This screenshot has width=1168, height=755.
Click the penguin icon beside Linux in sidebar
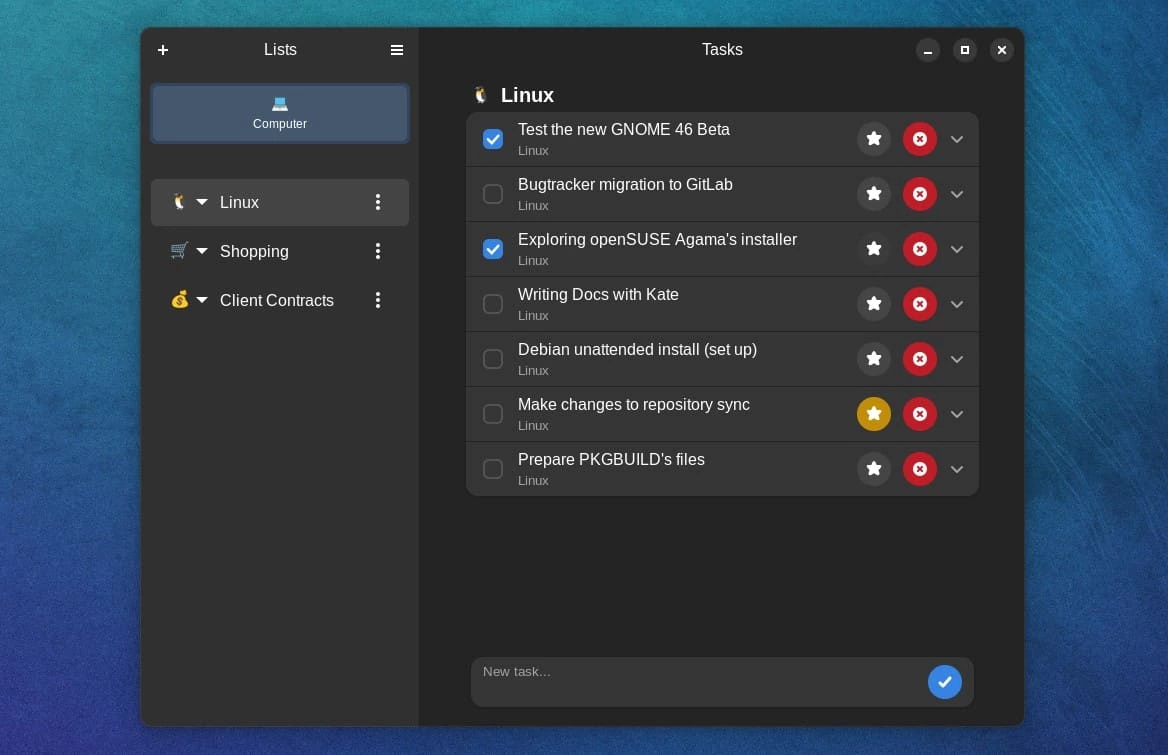(179, 201)
